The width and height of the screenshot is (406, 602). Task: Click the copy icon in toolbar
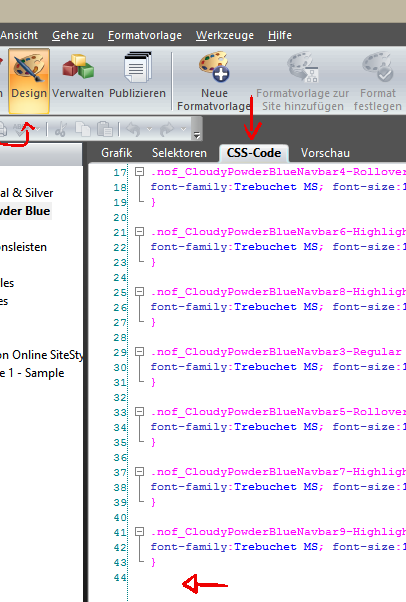83,129
